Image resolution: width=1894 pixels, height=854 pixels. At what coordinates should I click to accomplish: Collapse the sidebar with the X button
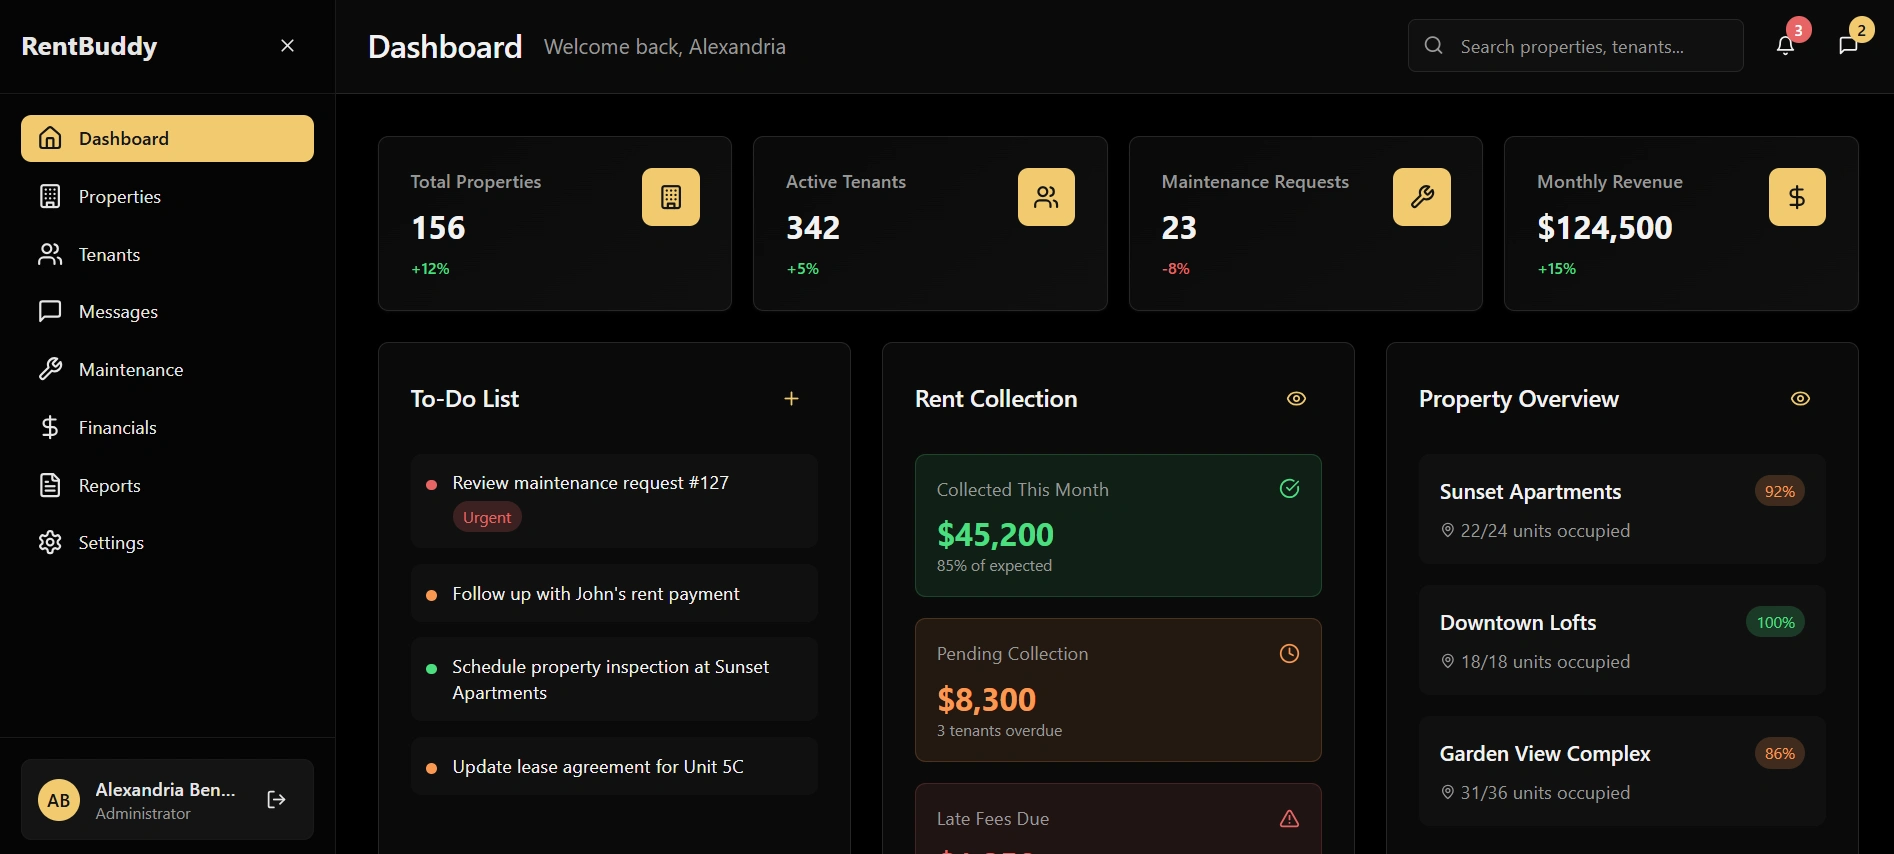coord(287,46)
